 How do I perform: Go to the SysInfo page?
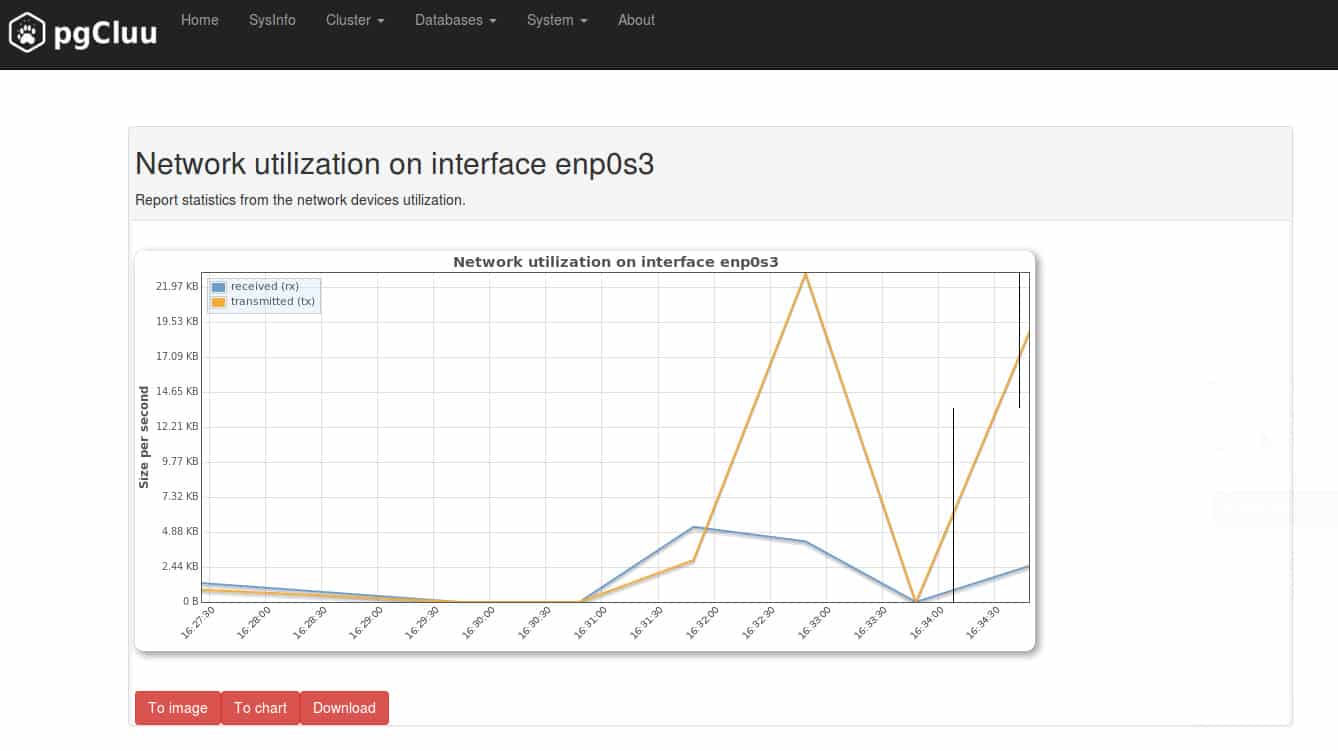(272, 20)
